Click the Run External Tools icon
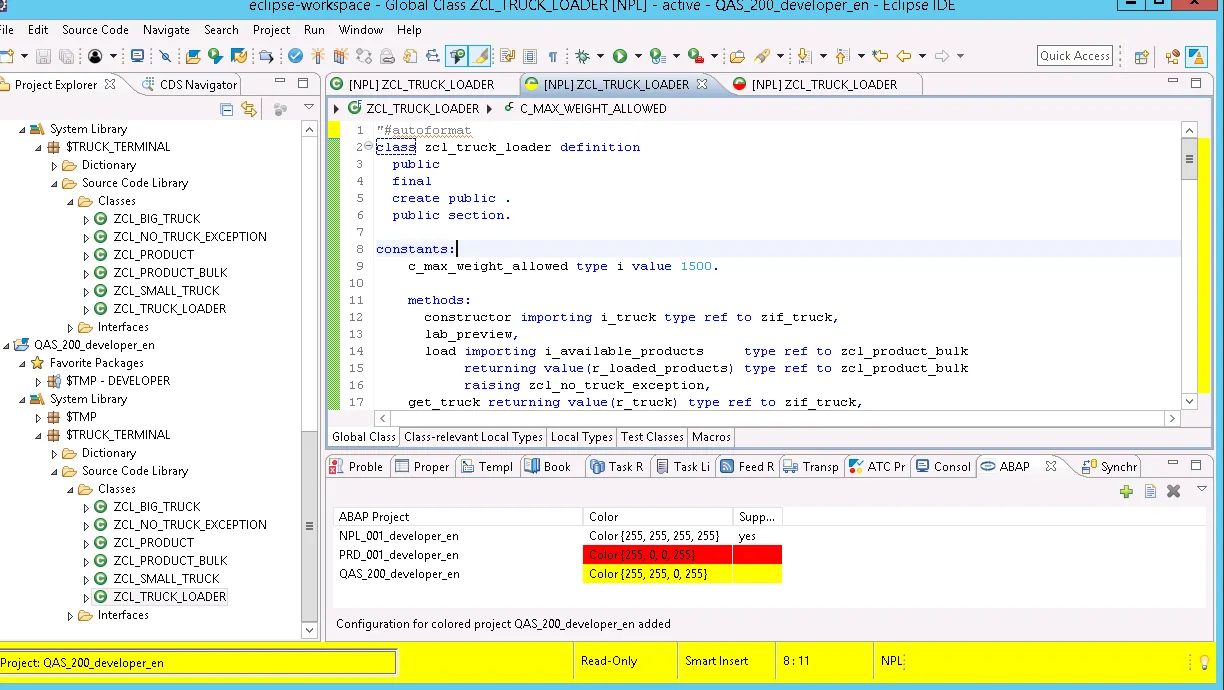1224x690 pixels. pyautogui.click(x=696, y=56)
